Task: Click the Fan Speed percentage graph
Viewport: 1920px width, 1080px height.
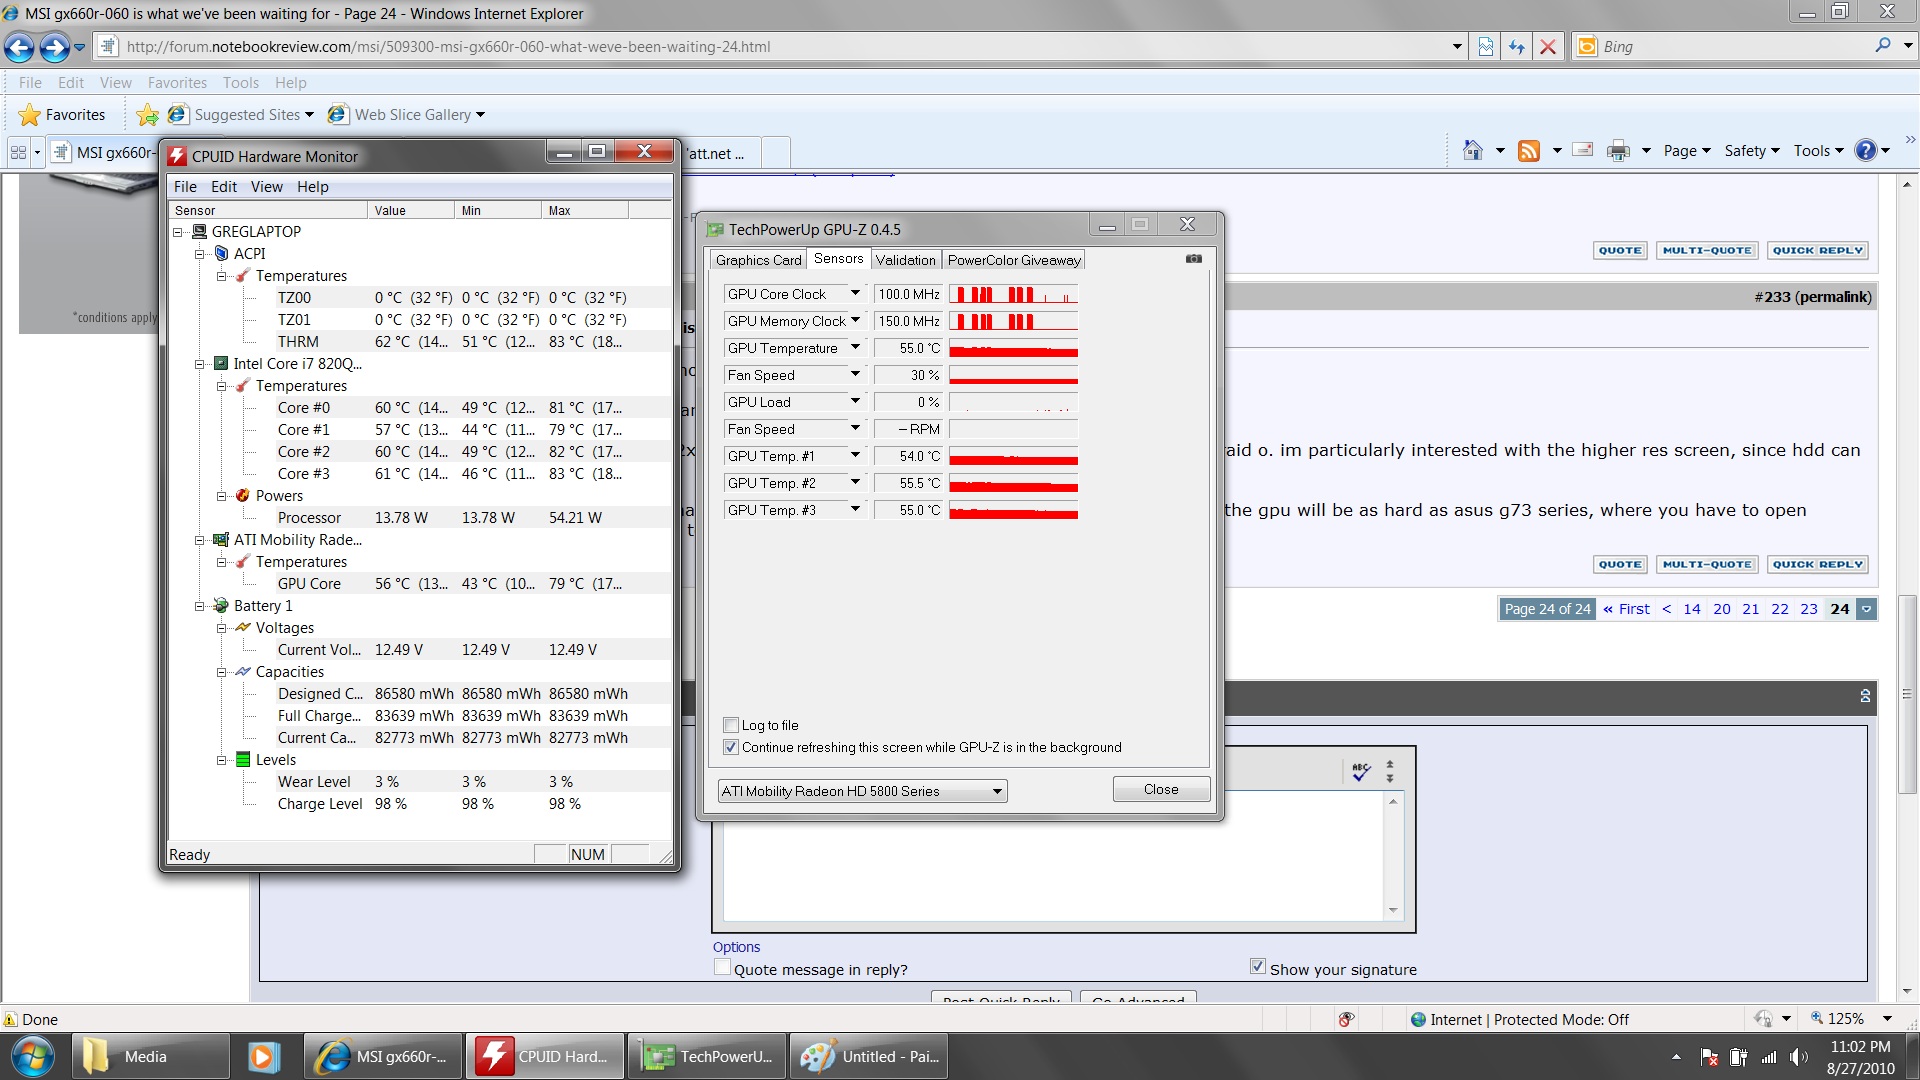Action: [x=1013, y=375]
